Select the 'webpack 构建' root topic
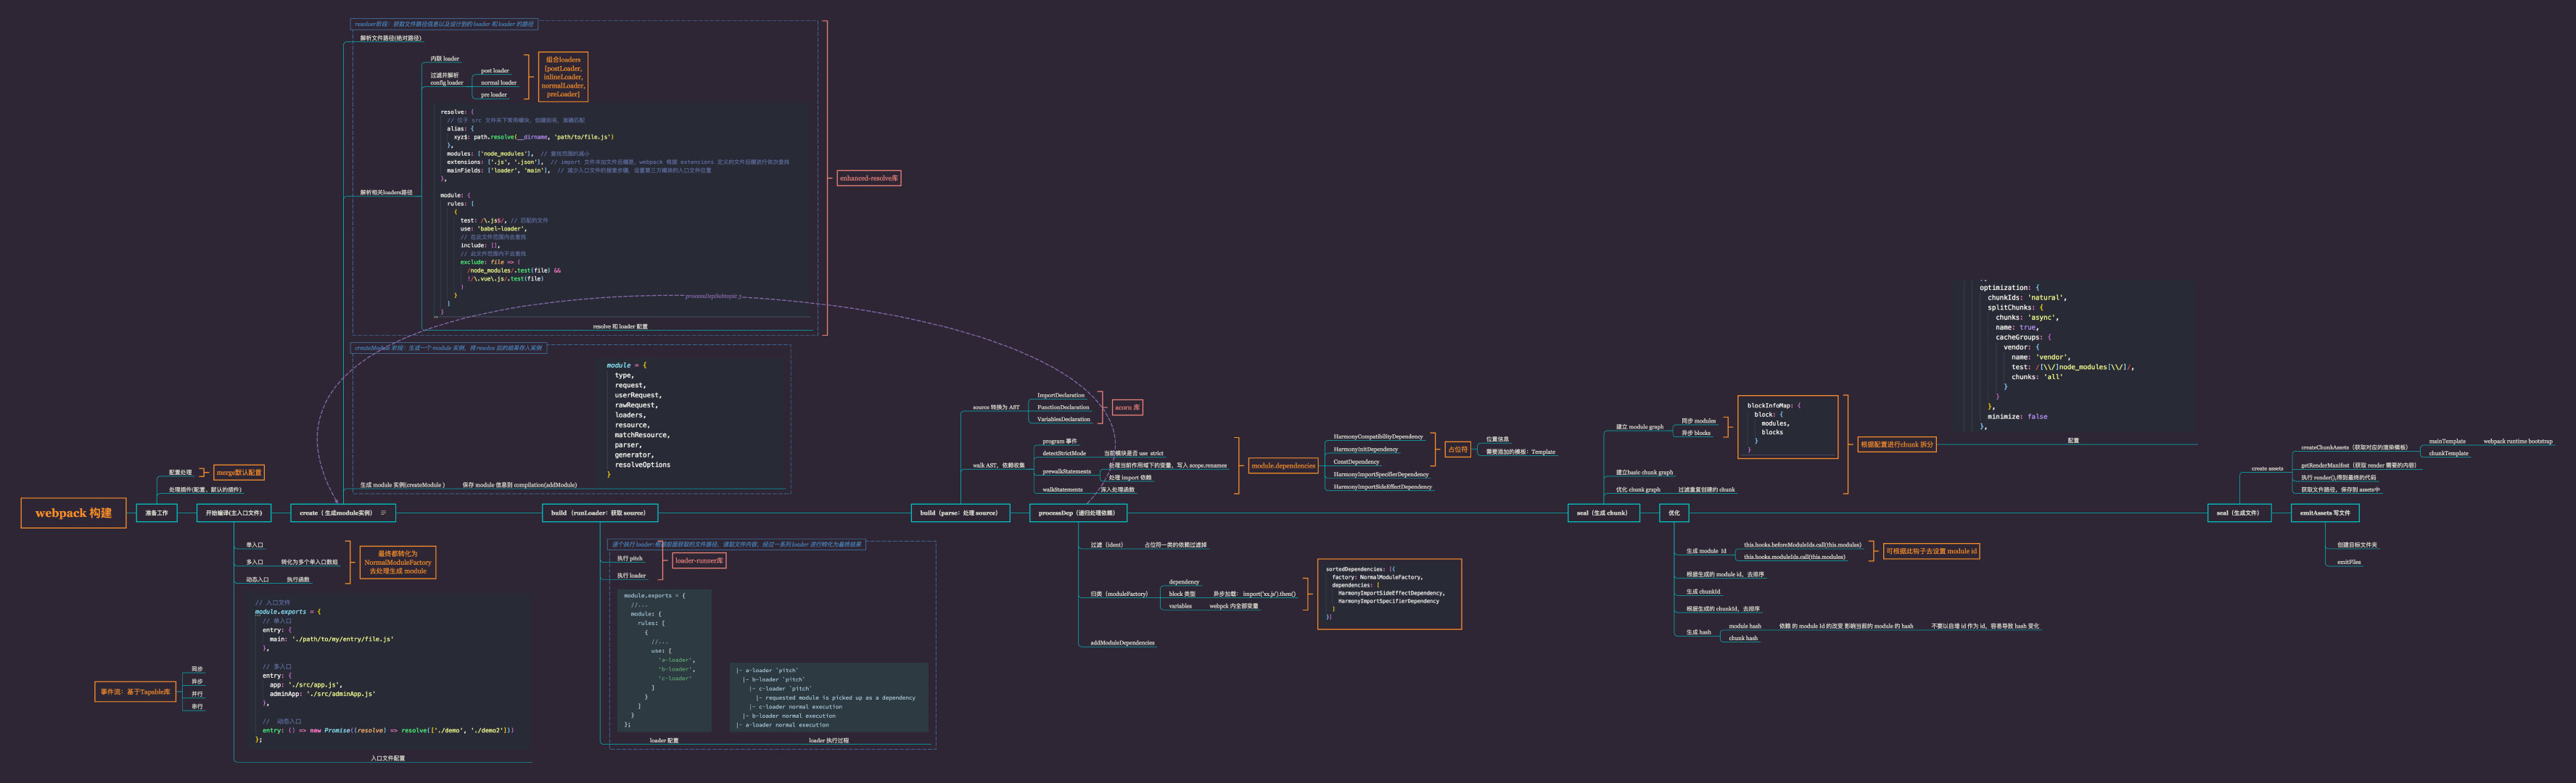Image resolution: width=2576 pixels, height=783 pixels. pos(73,513)
